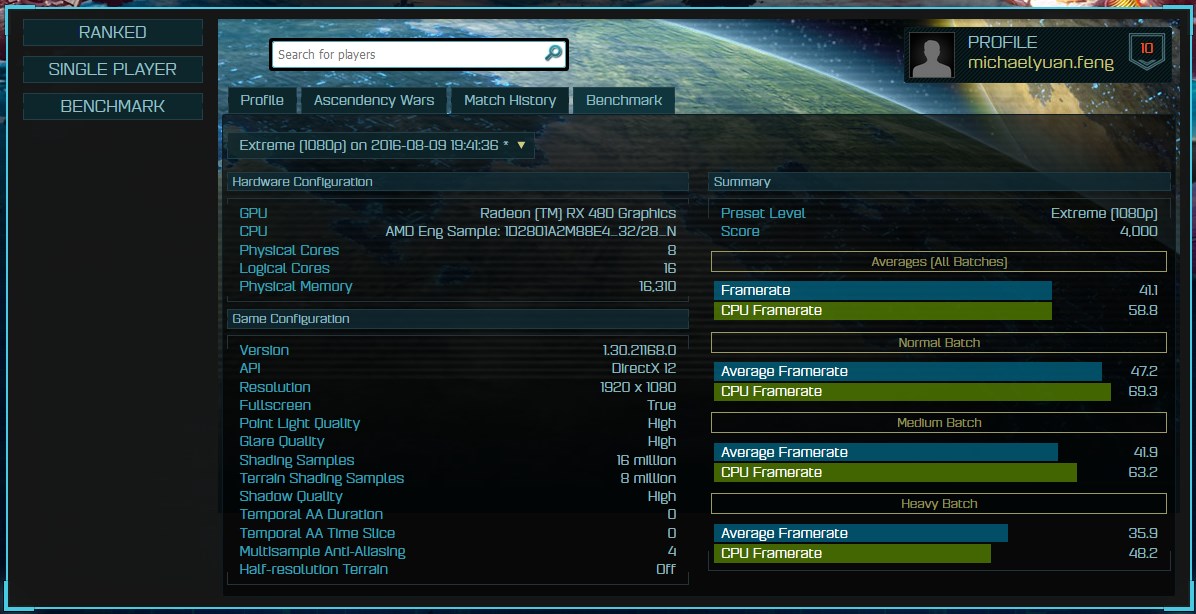This screenshot has width=1196, height=614.
Task: Click the BENCHMARK sidebar button
Action: pyautogui.click(x=113, y=106)
